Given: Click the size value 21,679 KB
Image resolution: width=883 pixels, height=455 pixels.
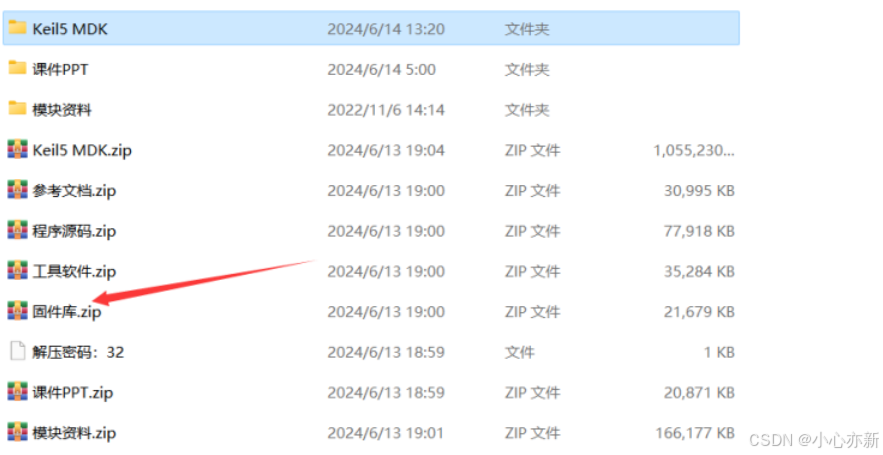Looking at the screenshot, I should (699, 312).
